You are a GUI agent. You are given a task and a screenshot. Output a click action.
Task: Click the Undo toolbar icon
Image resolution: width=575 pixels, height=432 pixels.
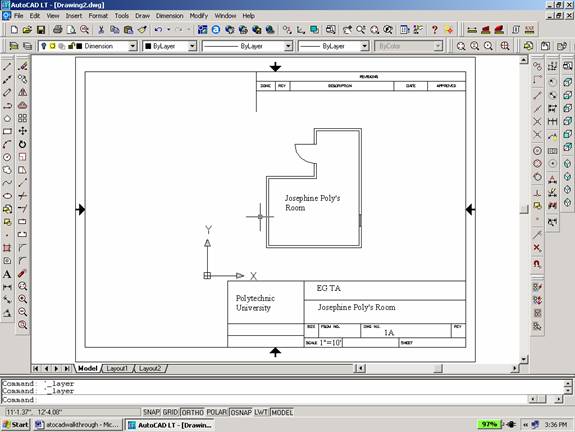click(158, 30)
